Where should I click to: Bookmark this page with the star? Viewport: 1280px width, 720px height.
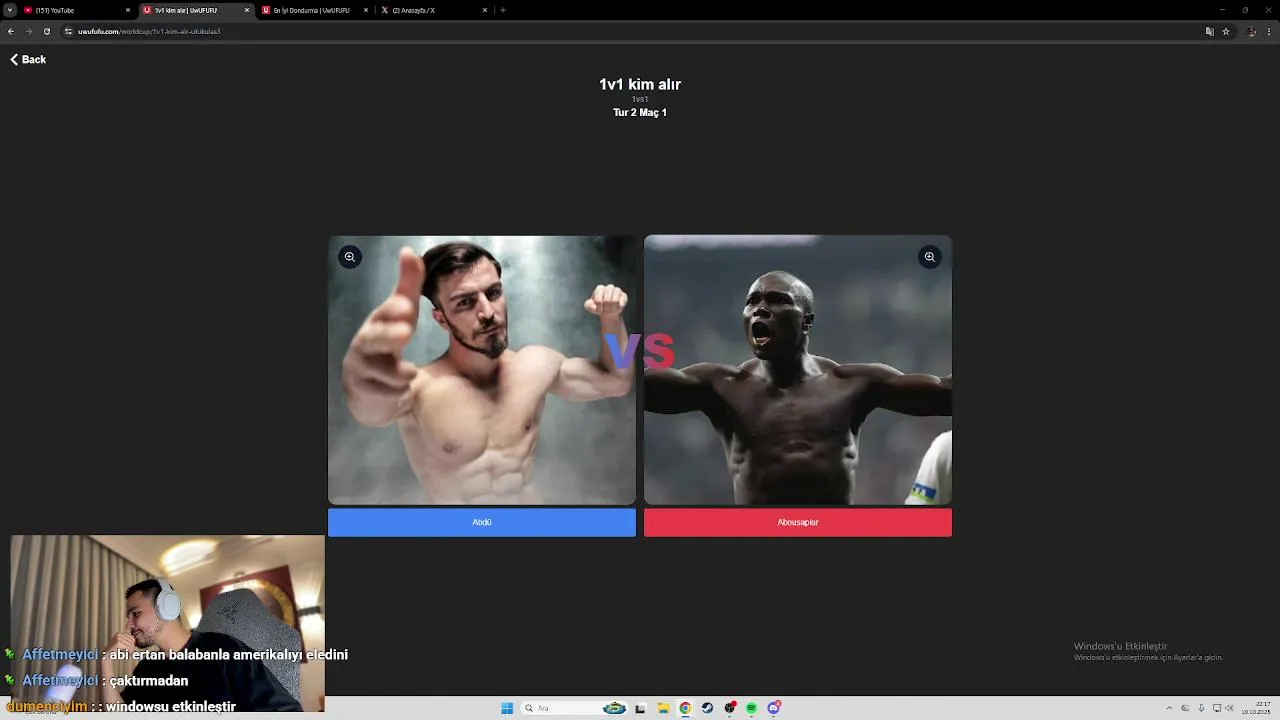[x=1226, y=31]
